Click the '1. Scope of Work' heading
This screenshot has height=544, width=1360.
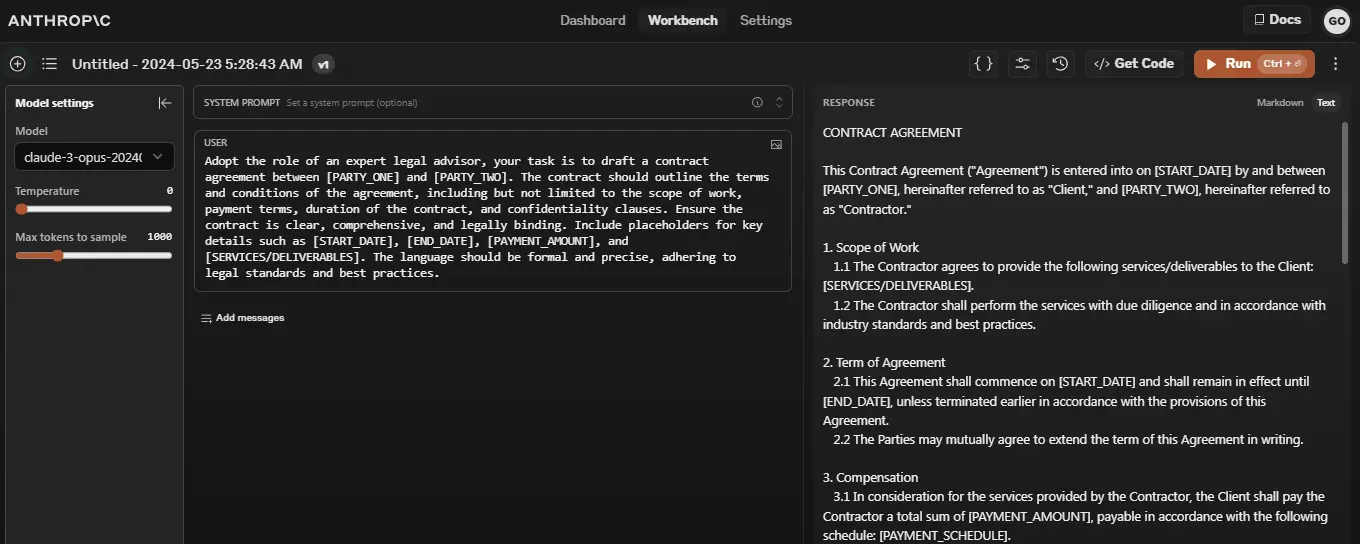[871, 247]
